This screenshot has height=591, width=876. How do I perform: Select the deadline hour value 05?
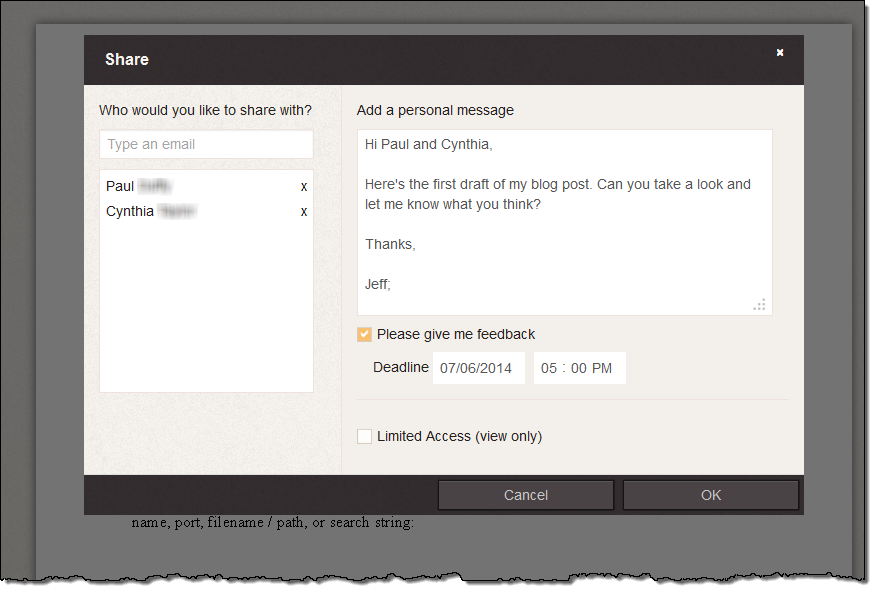click(549, 368)
